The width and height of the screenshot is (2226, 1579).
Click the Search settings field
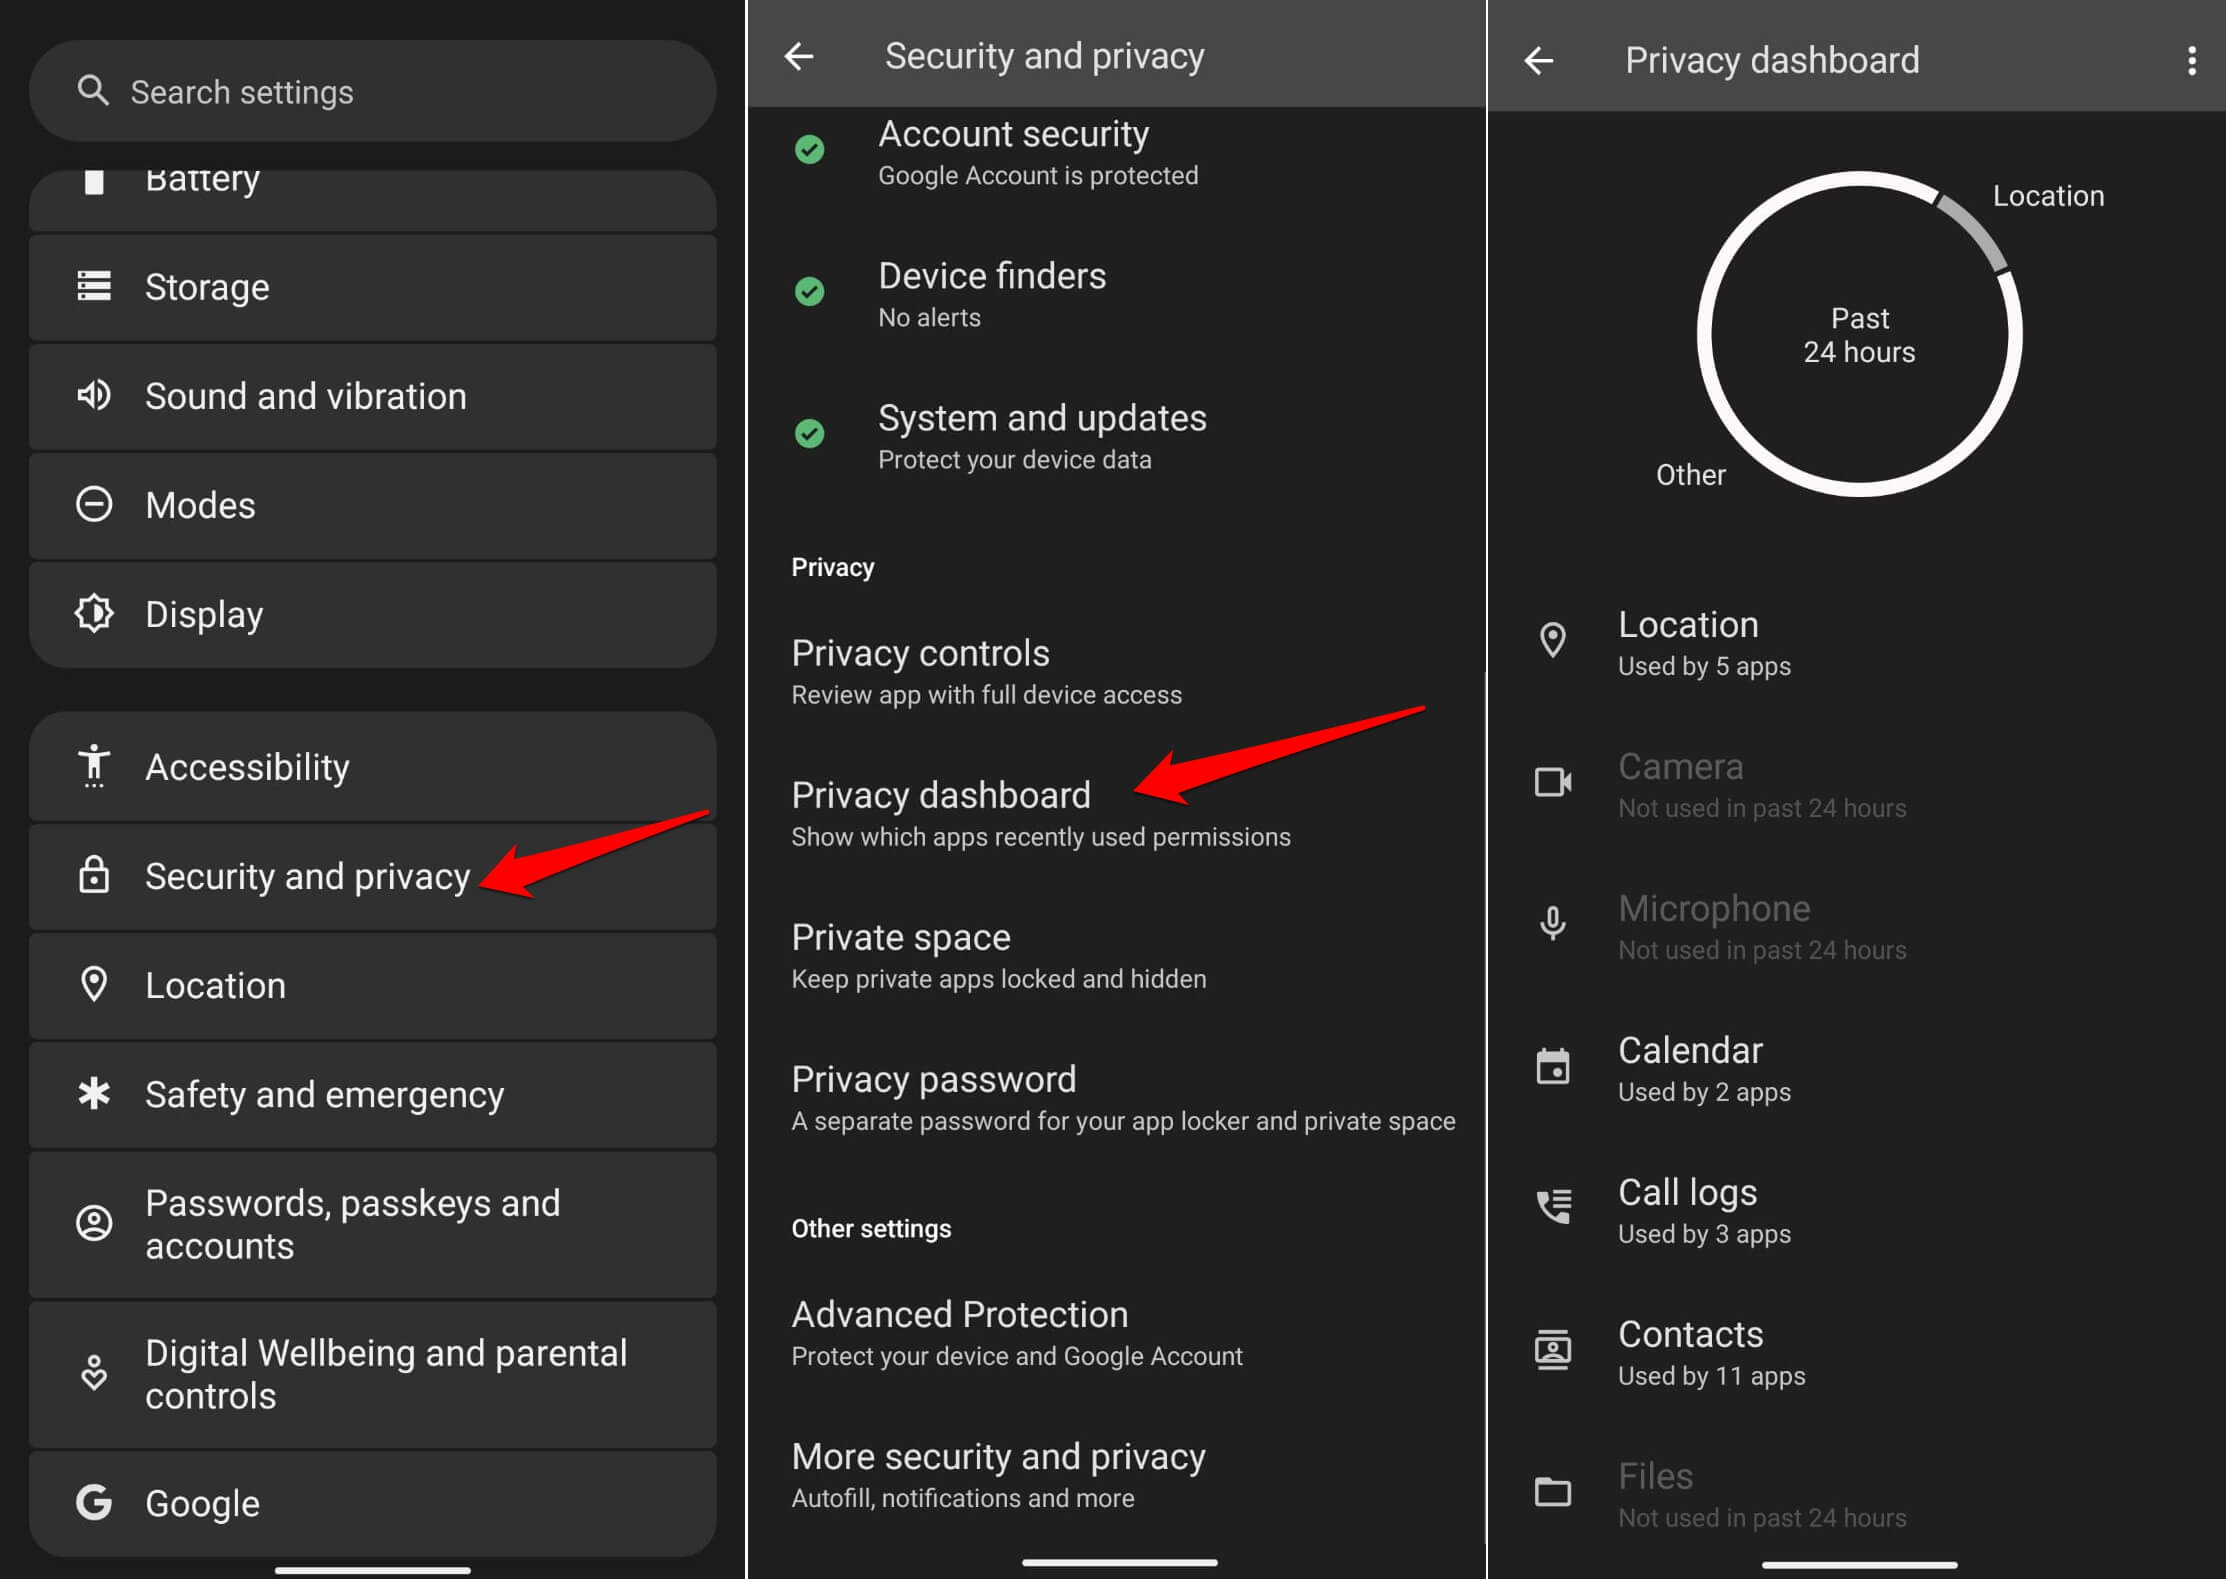(372, 91)
